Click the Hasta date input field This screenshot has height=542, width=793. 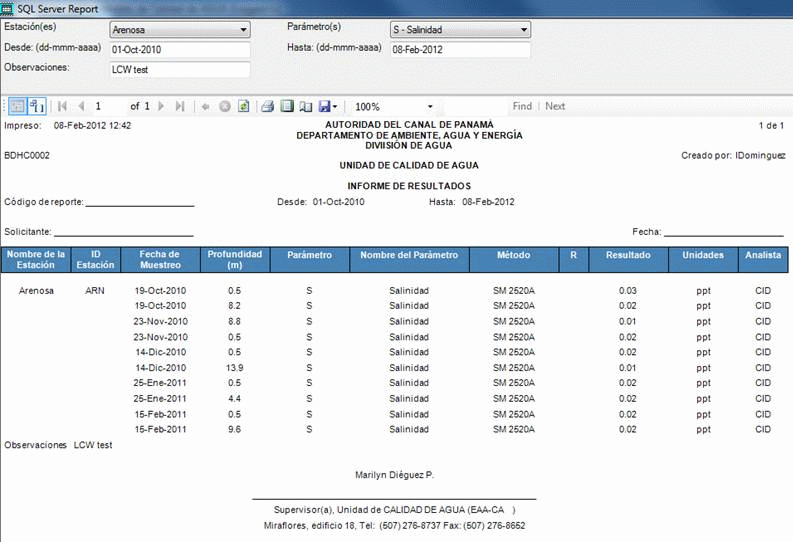coord(459,49)
